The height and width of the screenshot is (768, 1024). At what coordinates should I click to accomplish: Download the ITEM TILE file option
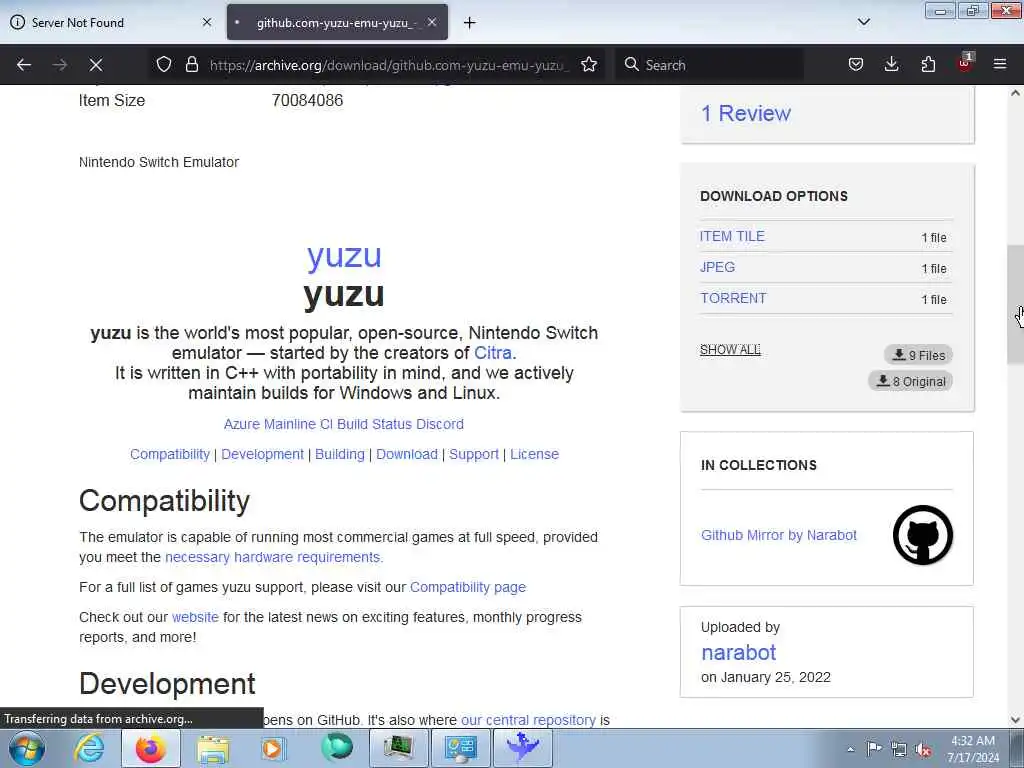click(x=732, y=236)
